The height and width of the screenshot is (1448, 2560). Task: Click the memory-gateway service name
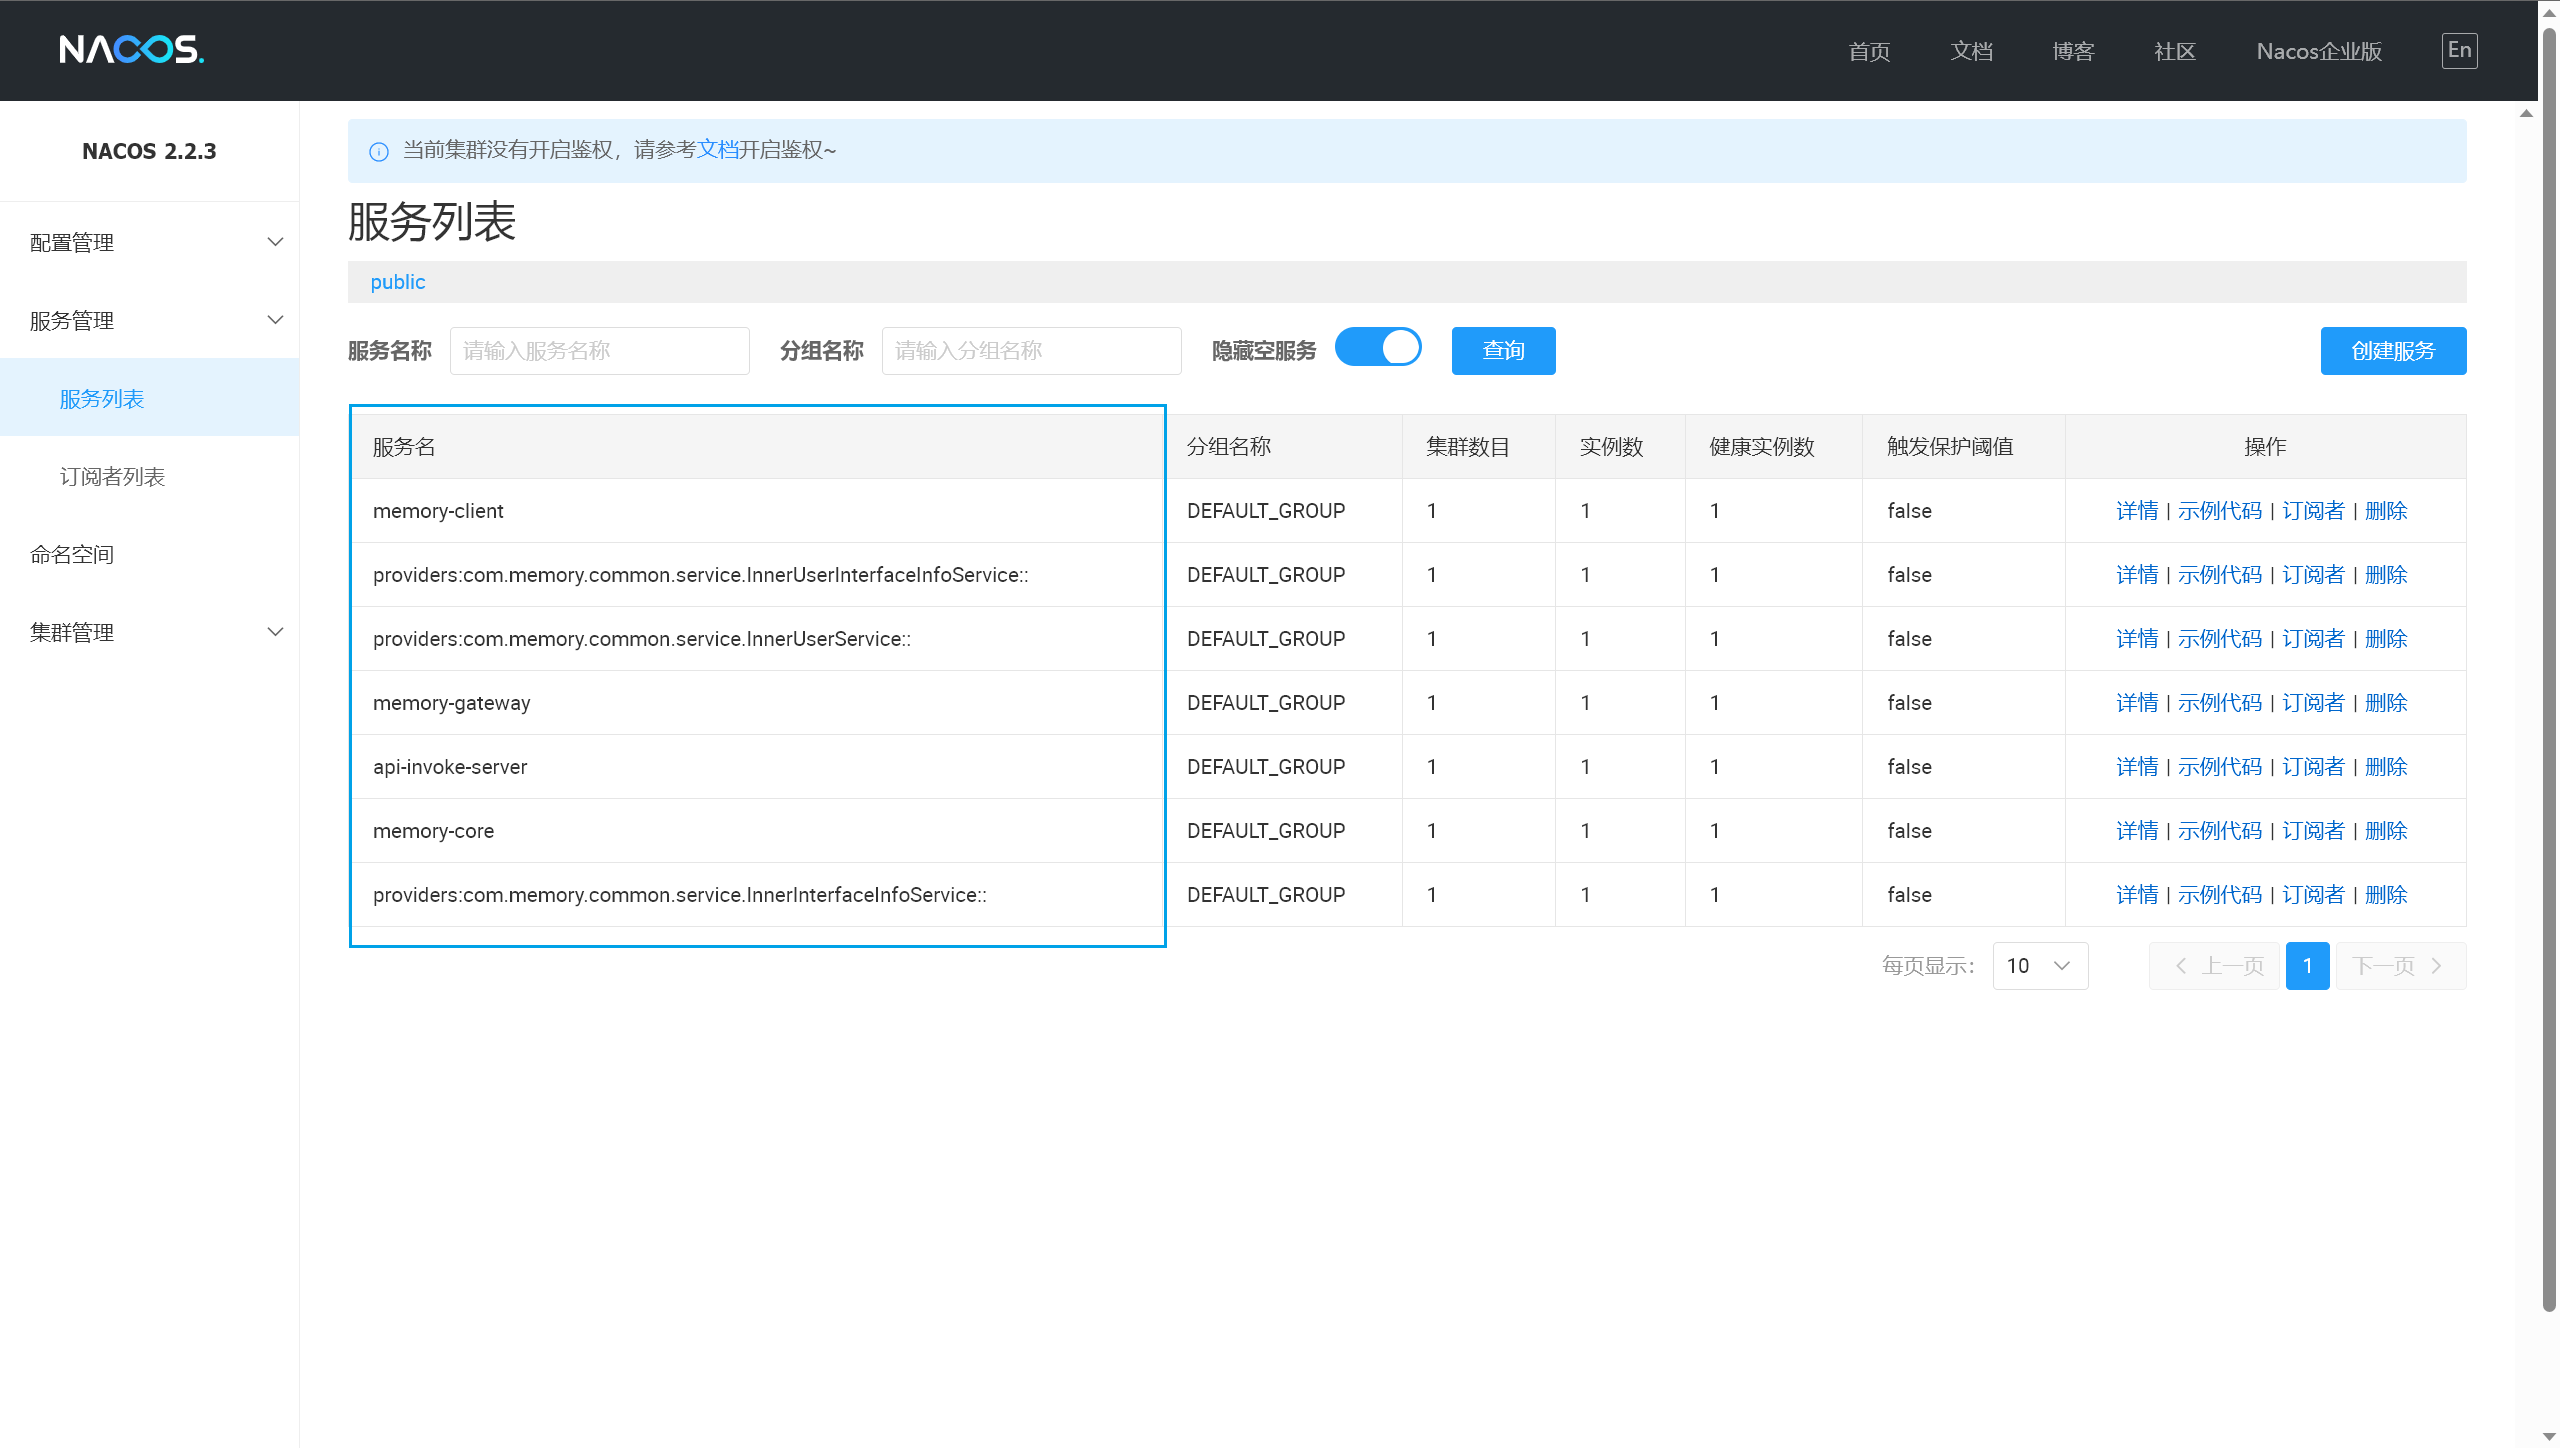click(451, 703)
